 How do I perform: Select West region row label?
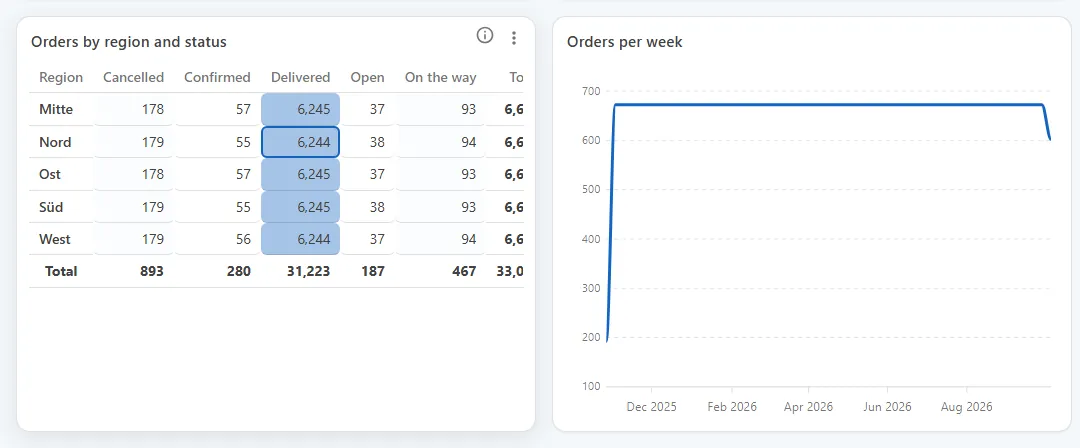(x=55, y=239)
